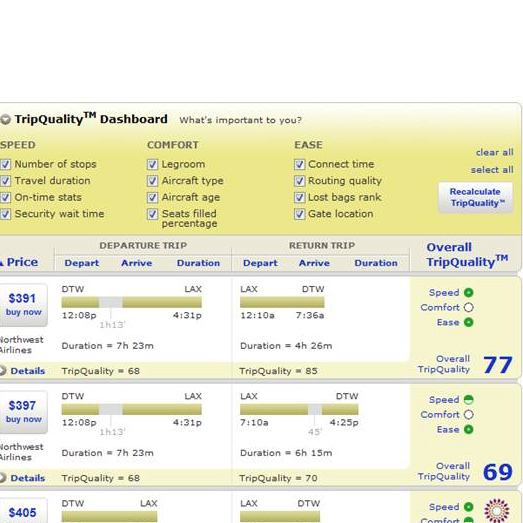Click Speed indicator dot on $391 flight
The height and width of the screenshot is (523, 523).
(x=469, y=293)
